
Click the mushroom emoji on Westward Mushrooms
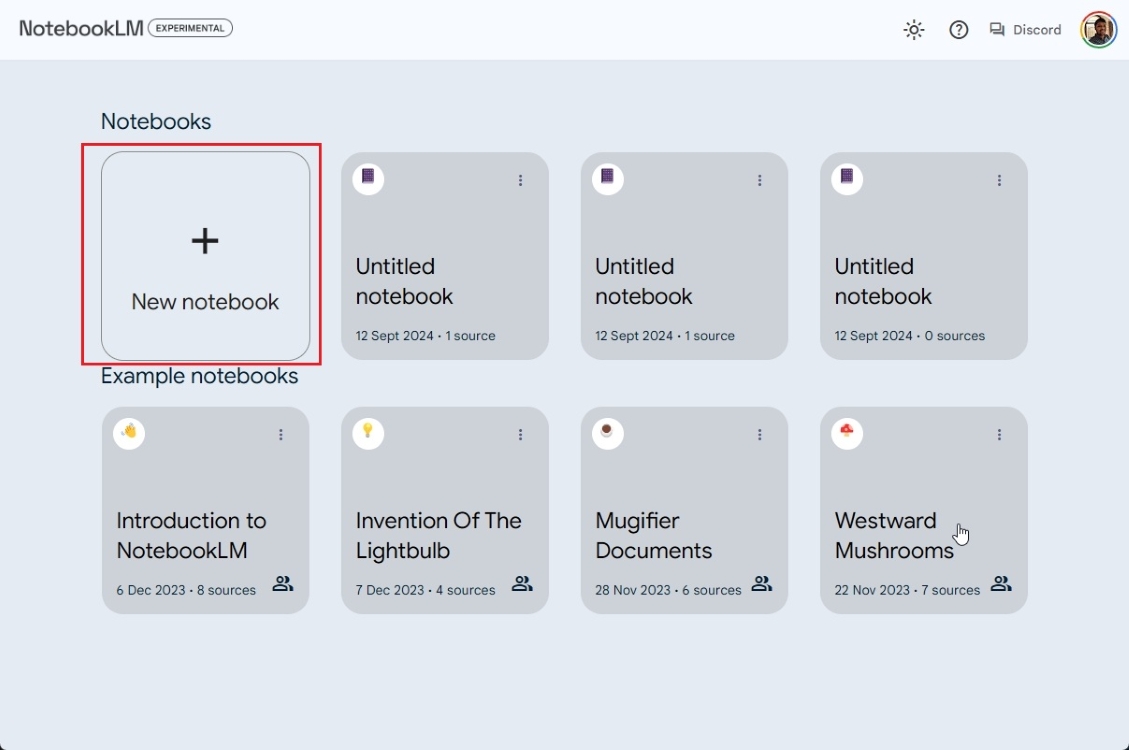[x=847, y=432]
